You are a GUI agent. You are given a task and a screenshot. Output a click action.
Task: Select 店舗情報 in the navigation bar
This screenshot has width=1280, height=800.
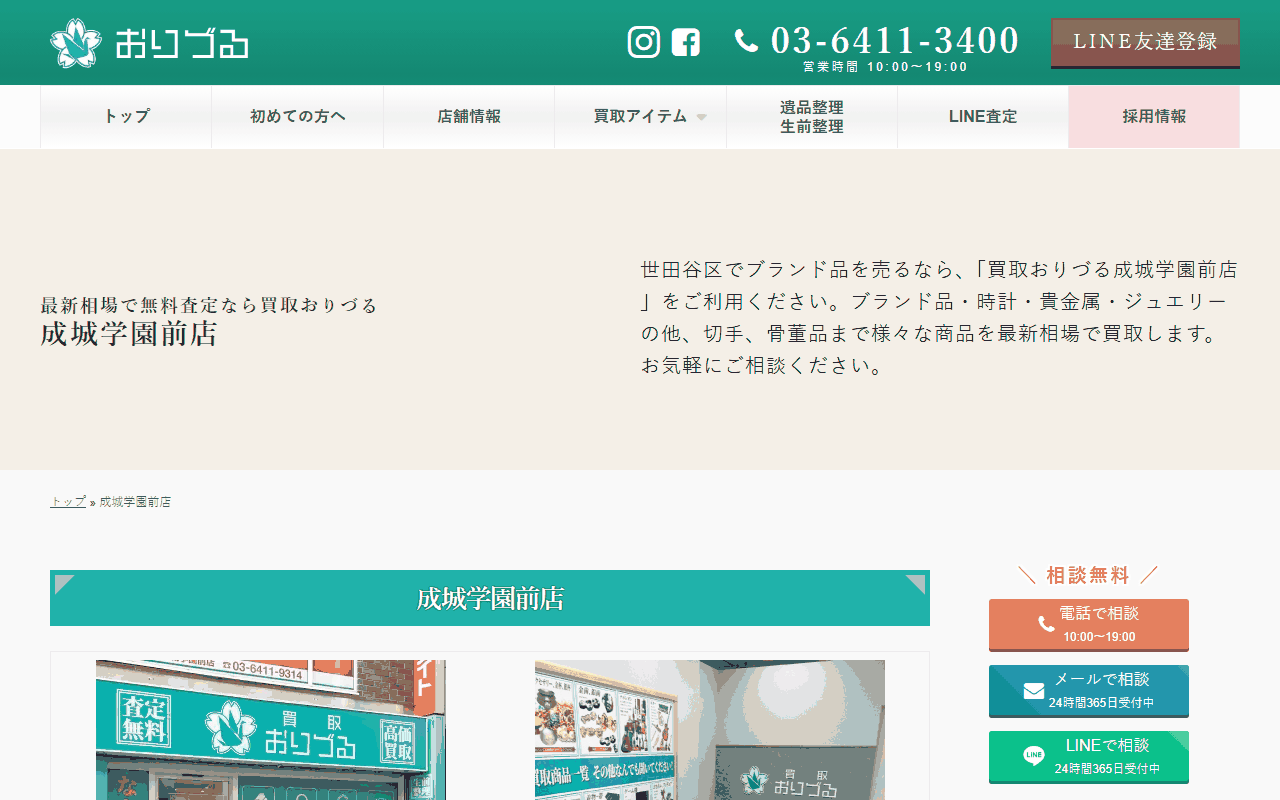coord(469,117)
